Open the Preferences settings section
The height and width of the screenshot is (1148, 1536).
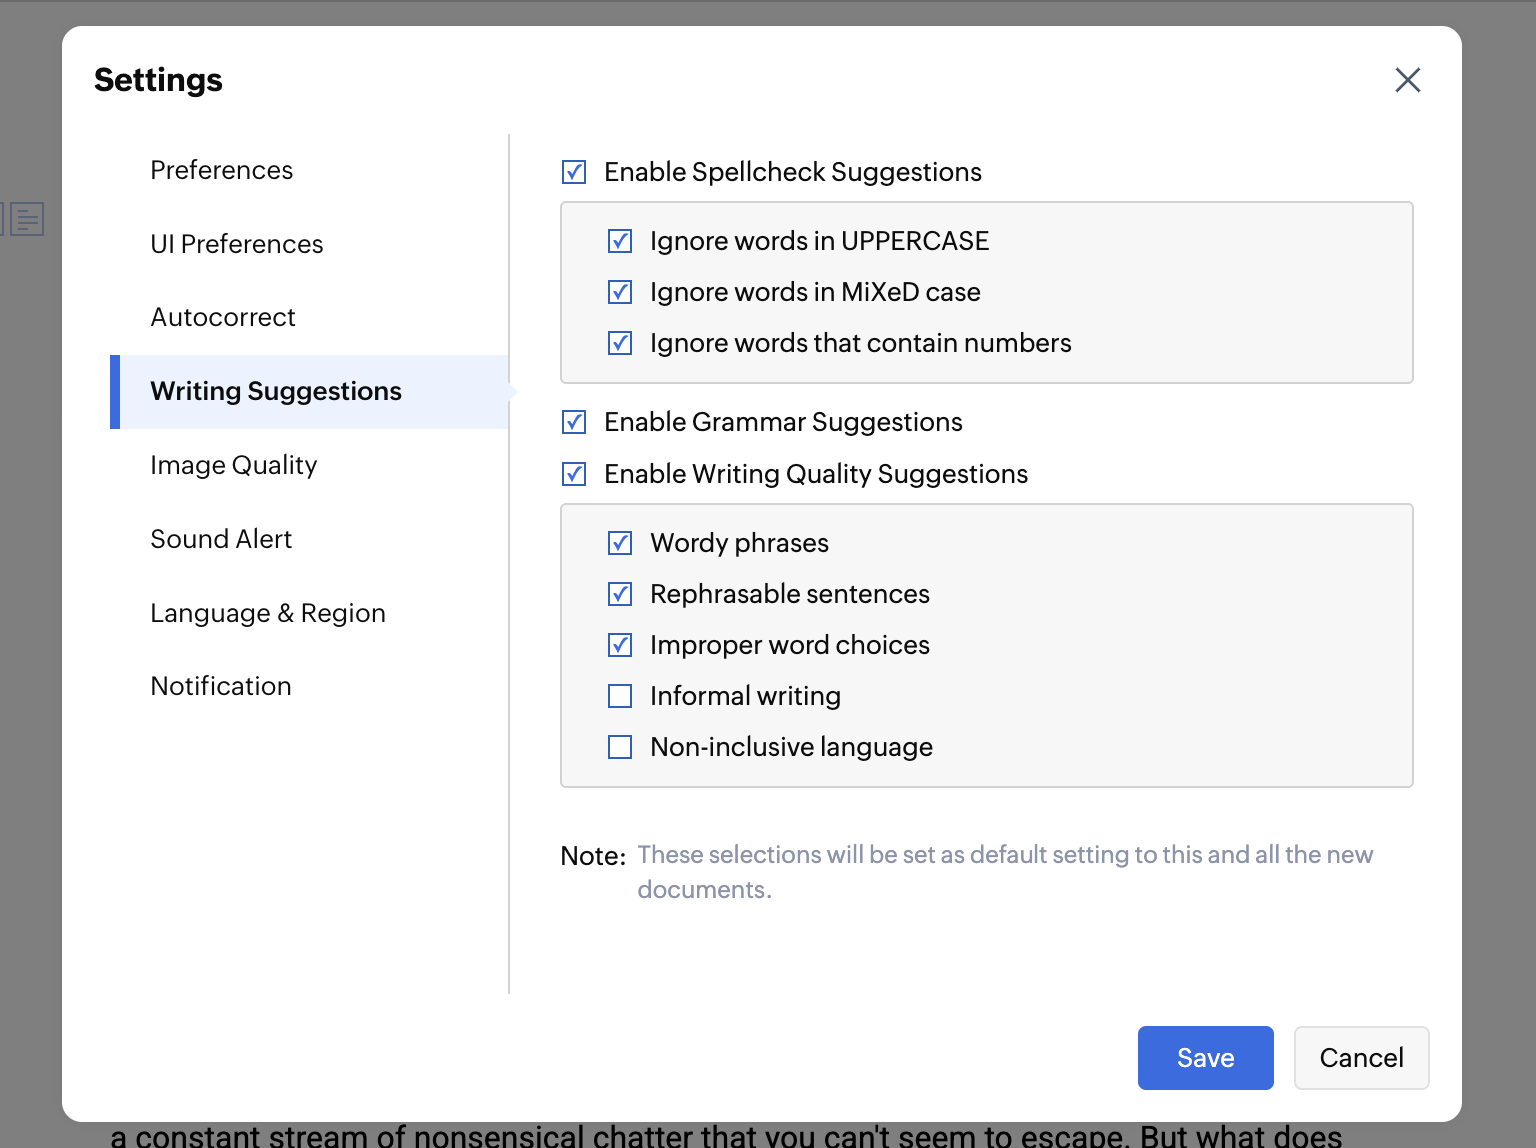(221, 170)
